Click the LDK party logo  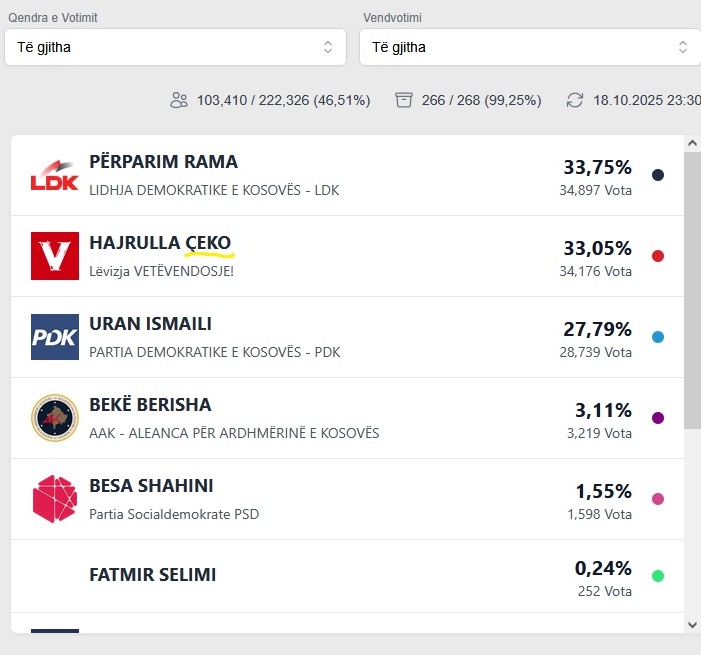tap(55, 175)
